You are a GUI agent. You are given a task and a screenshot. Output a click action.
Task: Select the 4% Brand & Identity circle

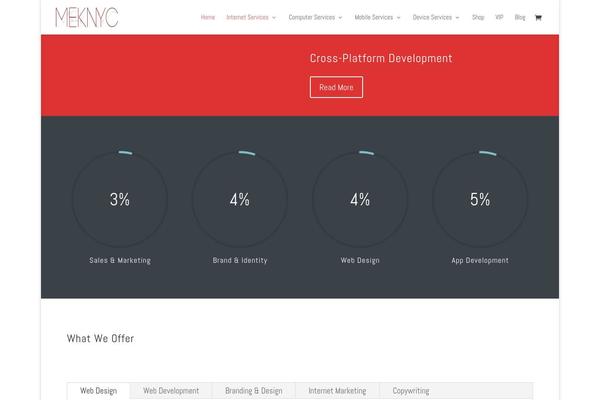[240, 199]
